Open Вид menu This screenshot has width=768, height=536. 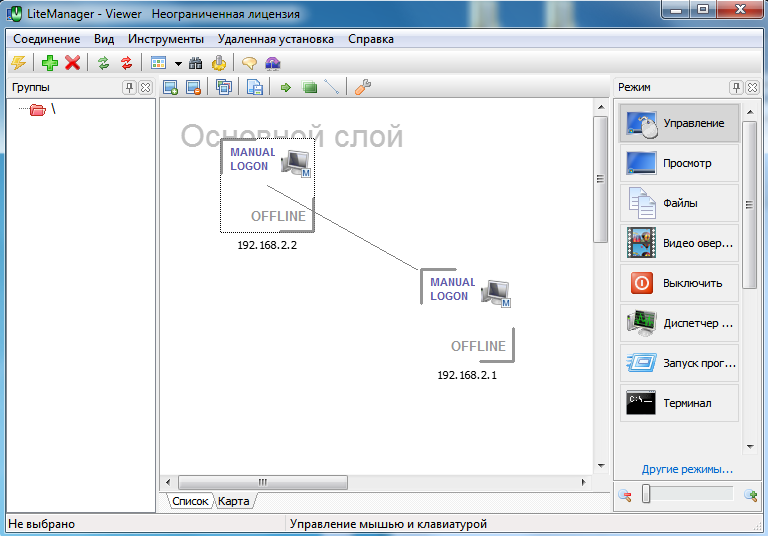click(x=104, y=39)
